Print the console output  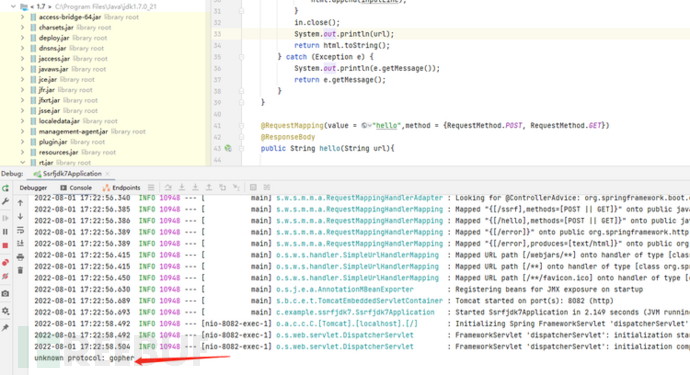(x=20, y=257)
